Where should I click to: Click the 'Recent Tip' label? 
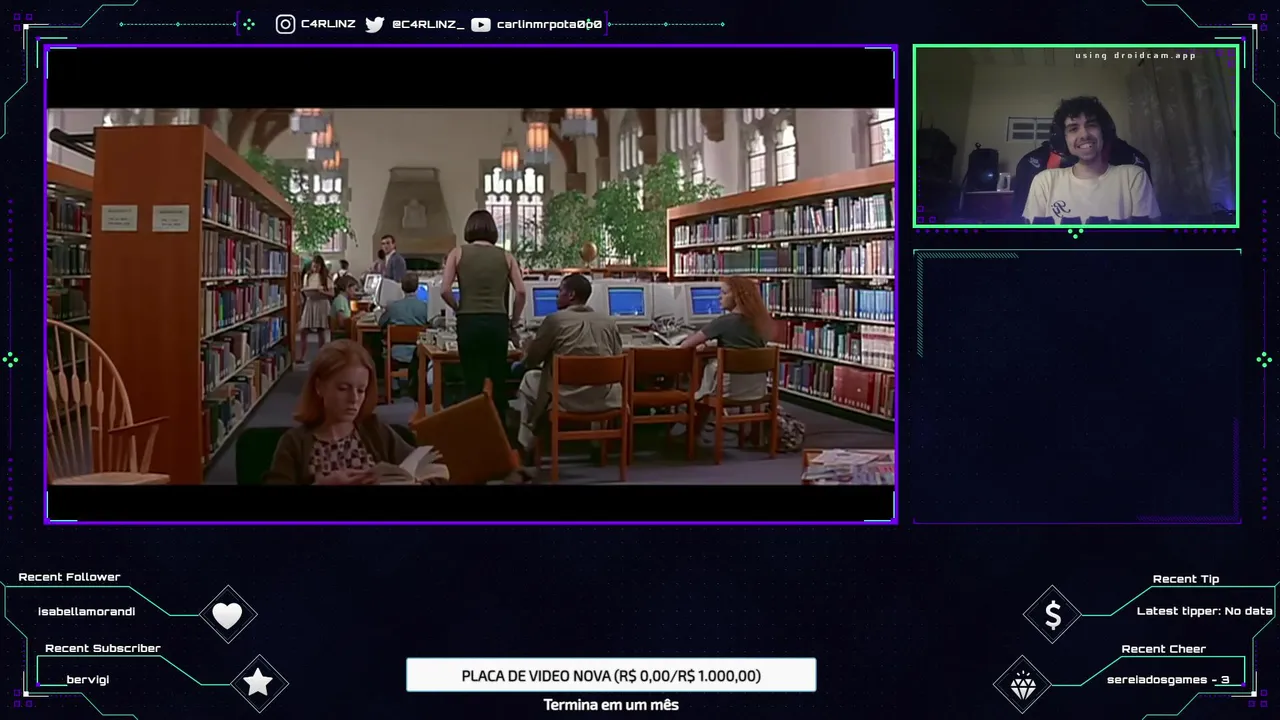pyautogui.click(x=1186, y=579)
